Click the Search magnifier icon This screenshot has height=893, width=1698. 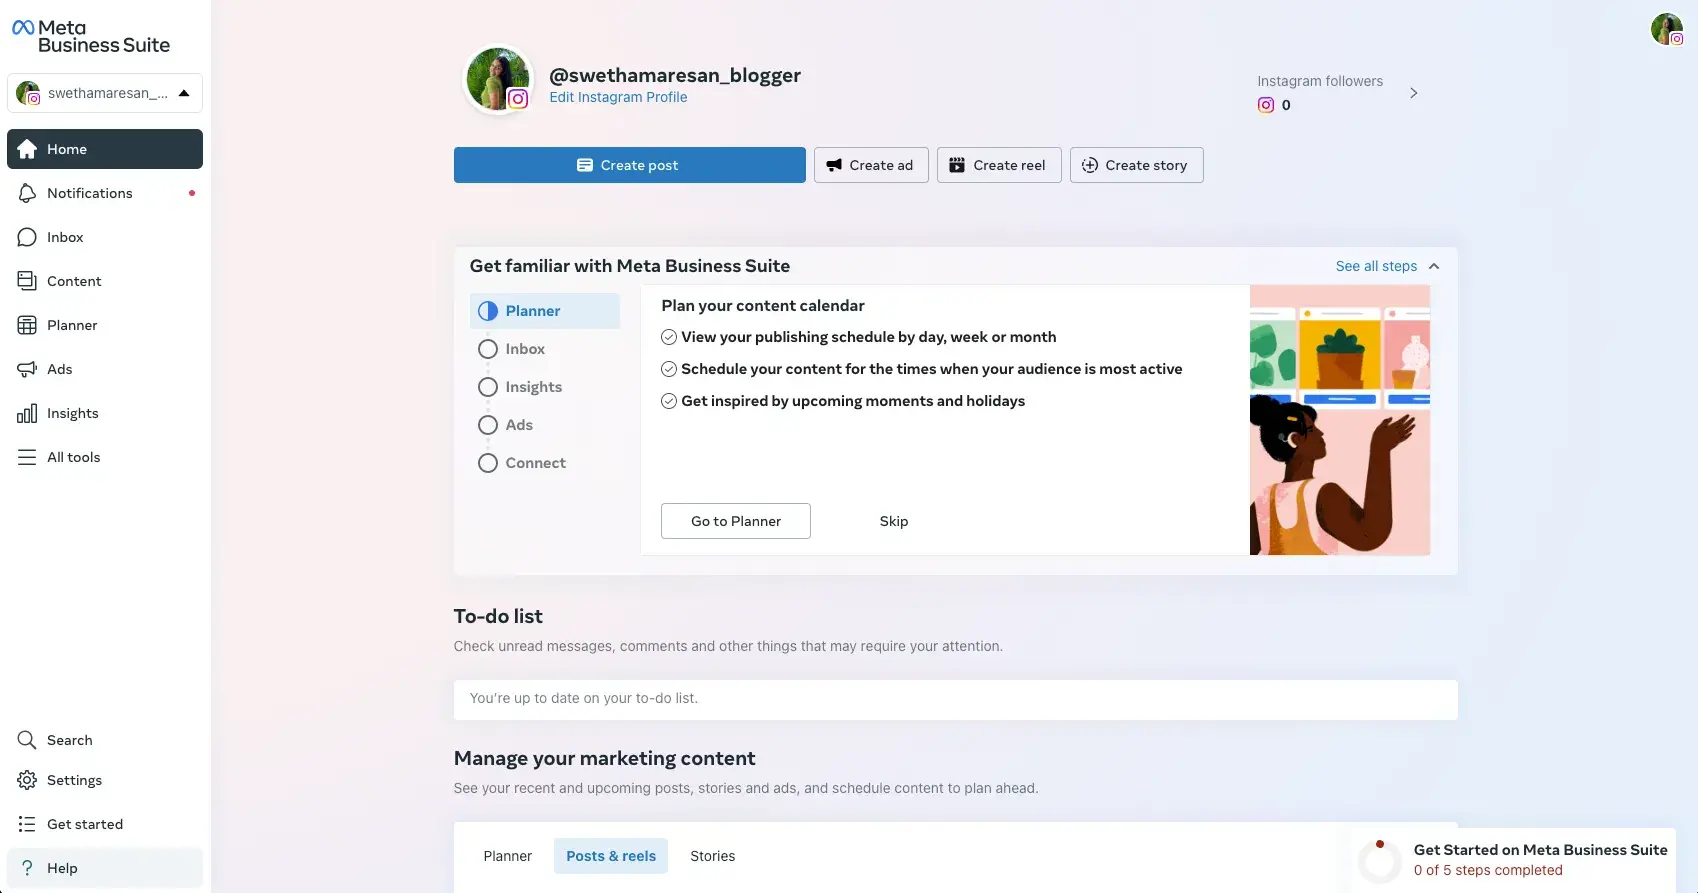click(27, 740)
